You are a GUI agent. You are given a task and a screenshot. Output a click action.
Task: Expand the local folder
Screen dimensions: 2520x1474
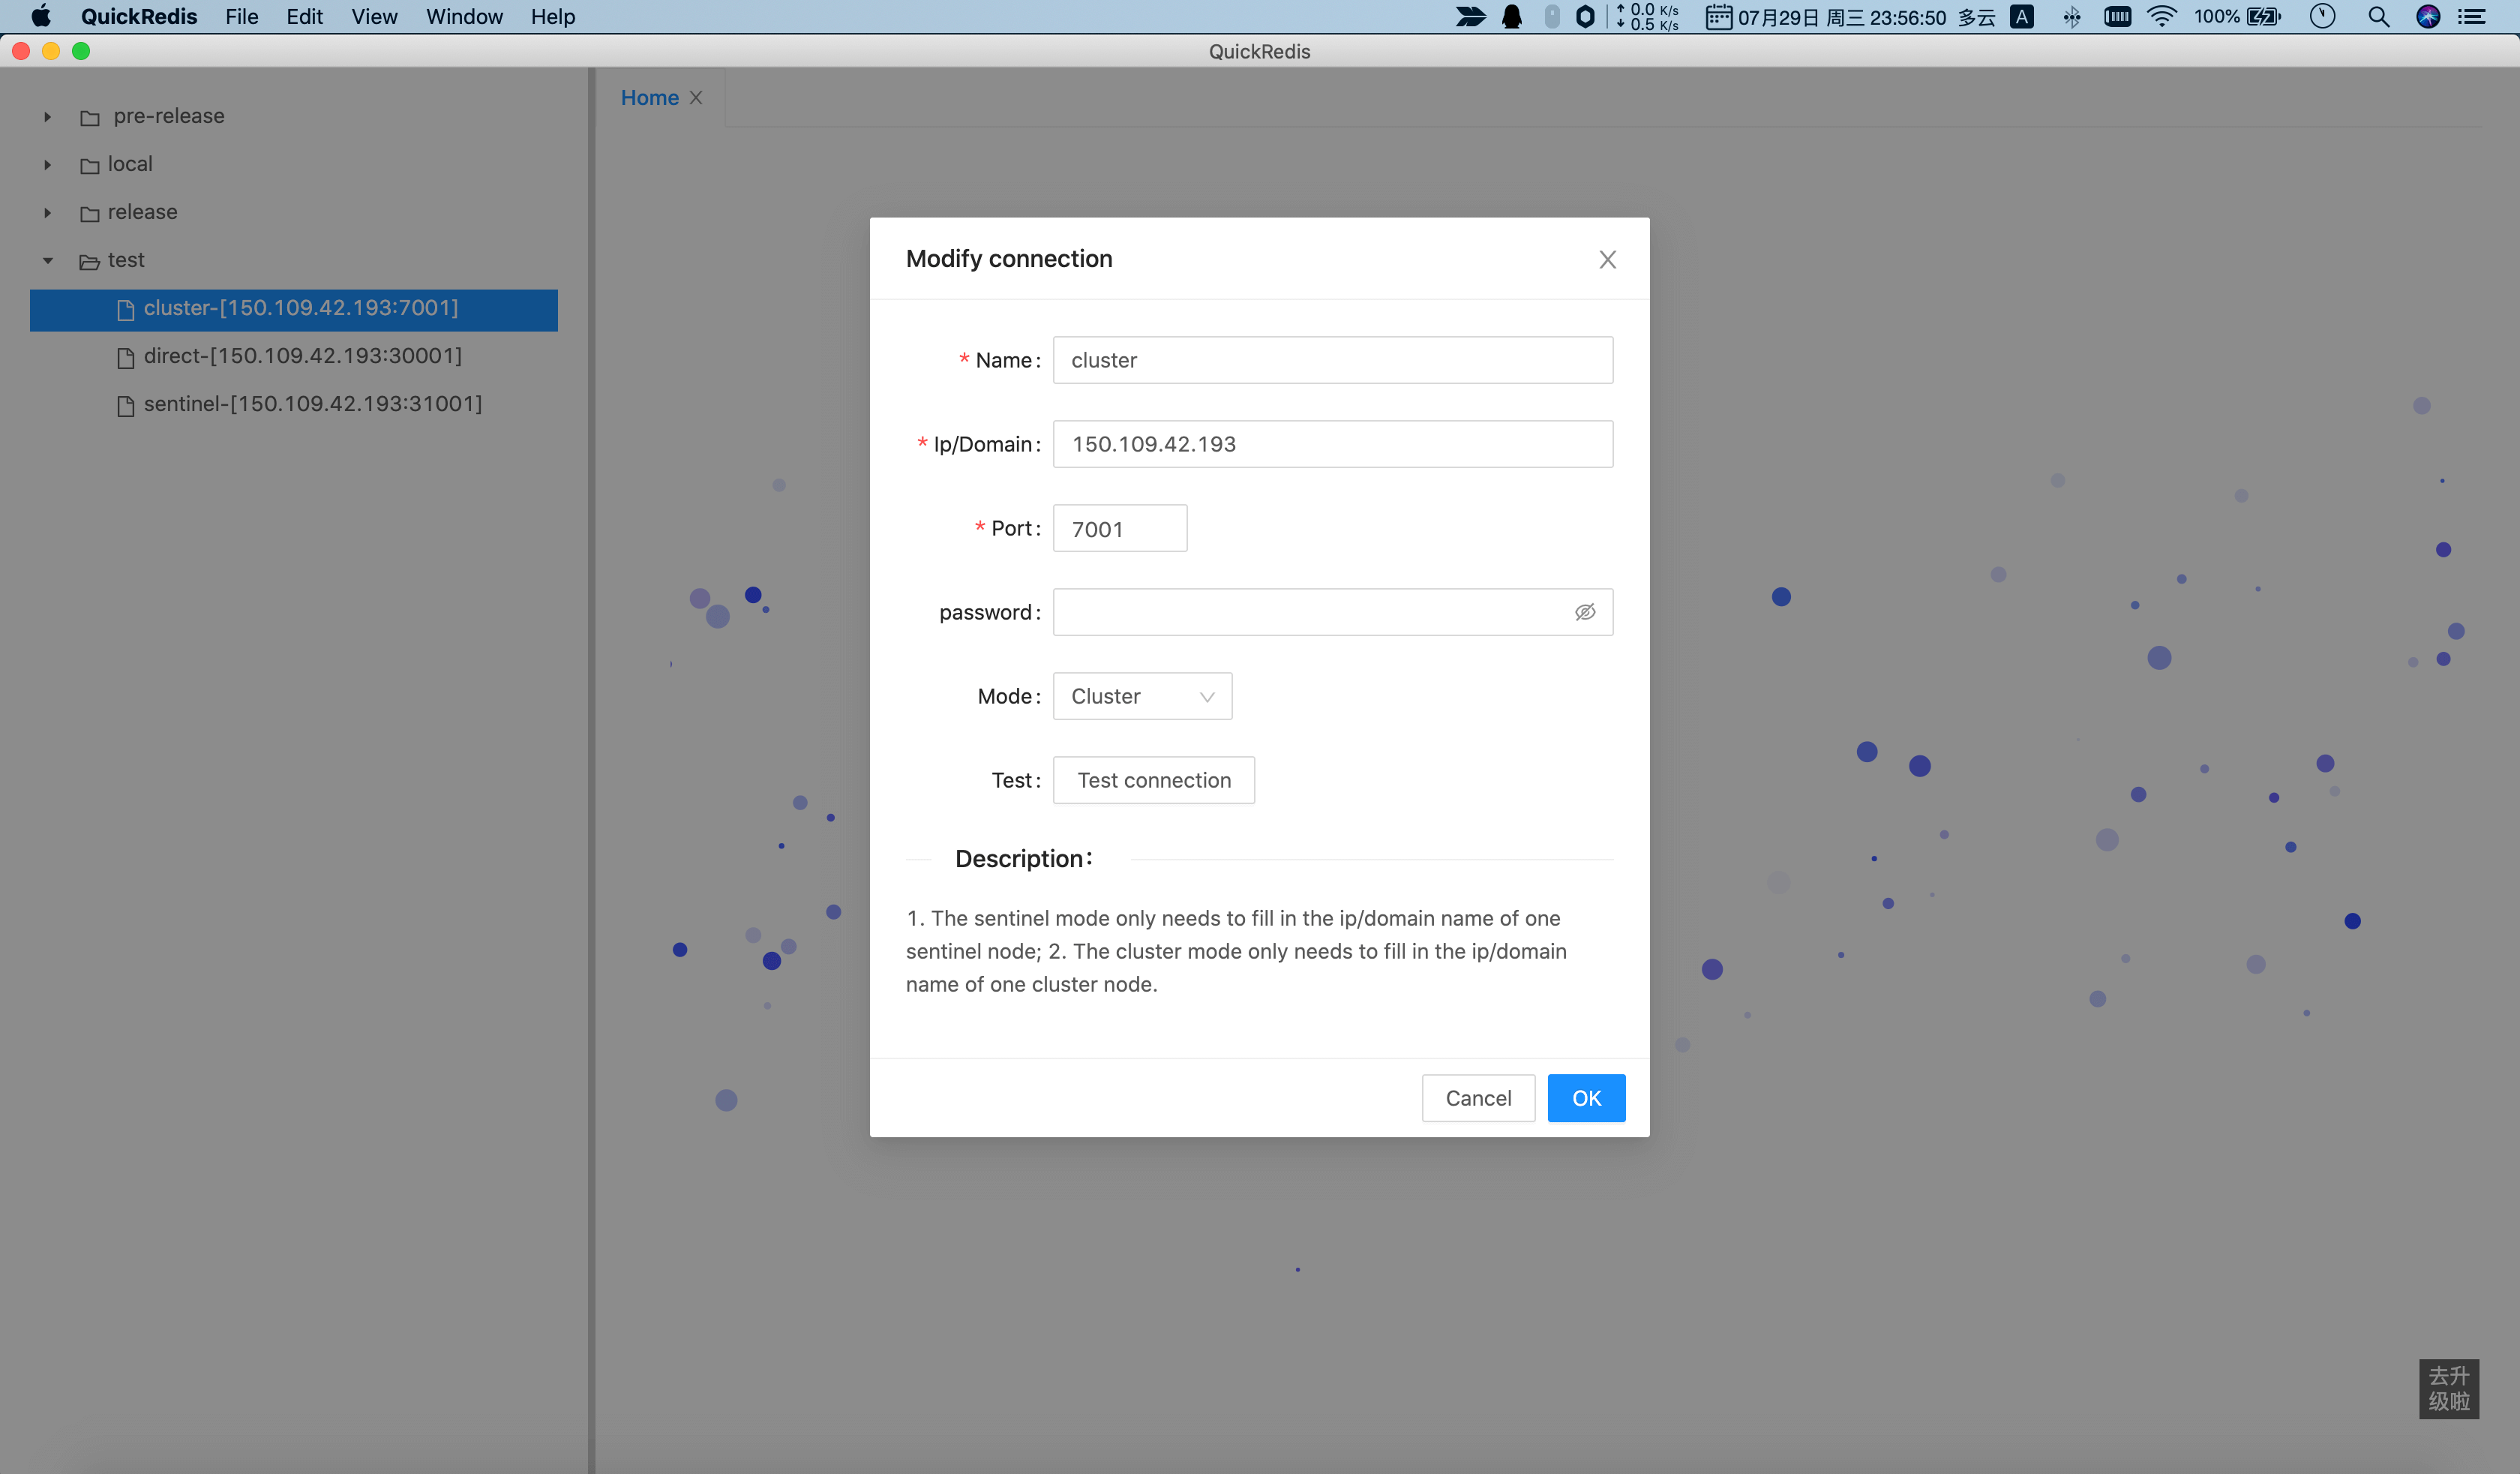47,165
